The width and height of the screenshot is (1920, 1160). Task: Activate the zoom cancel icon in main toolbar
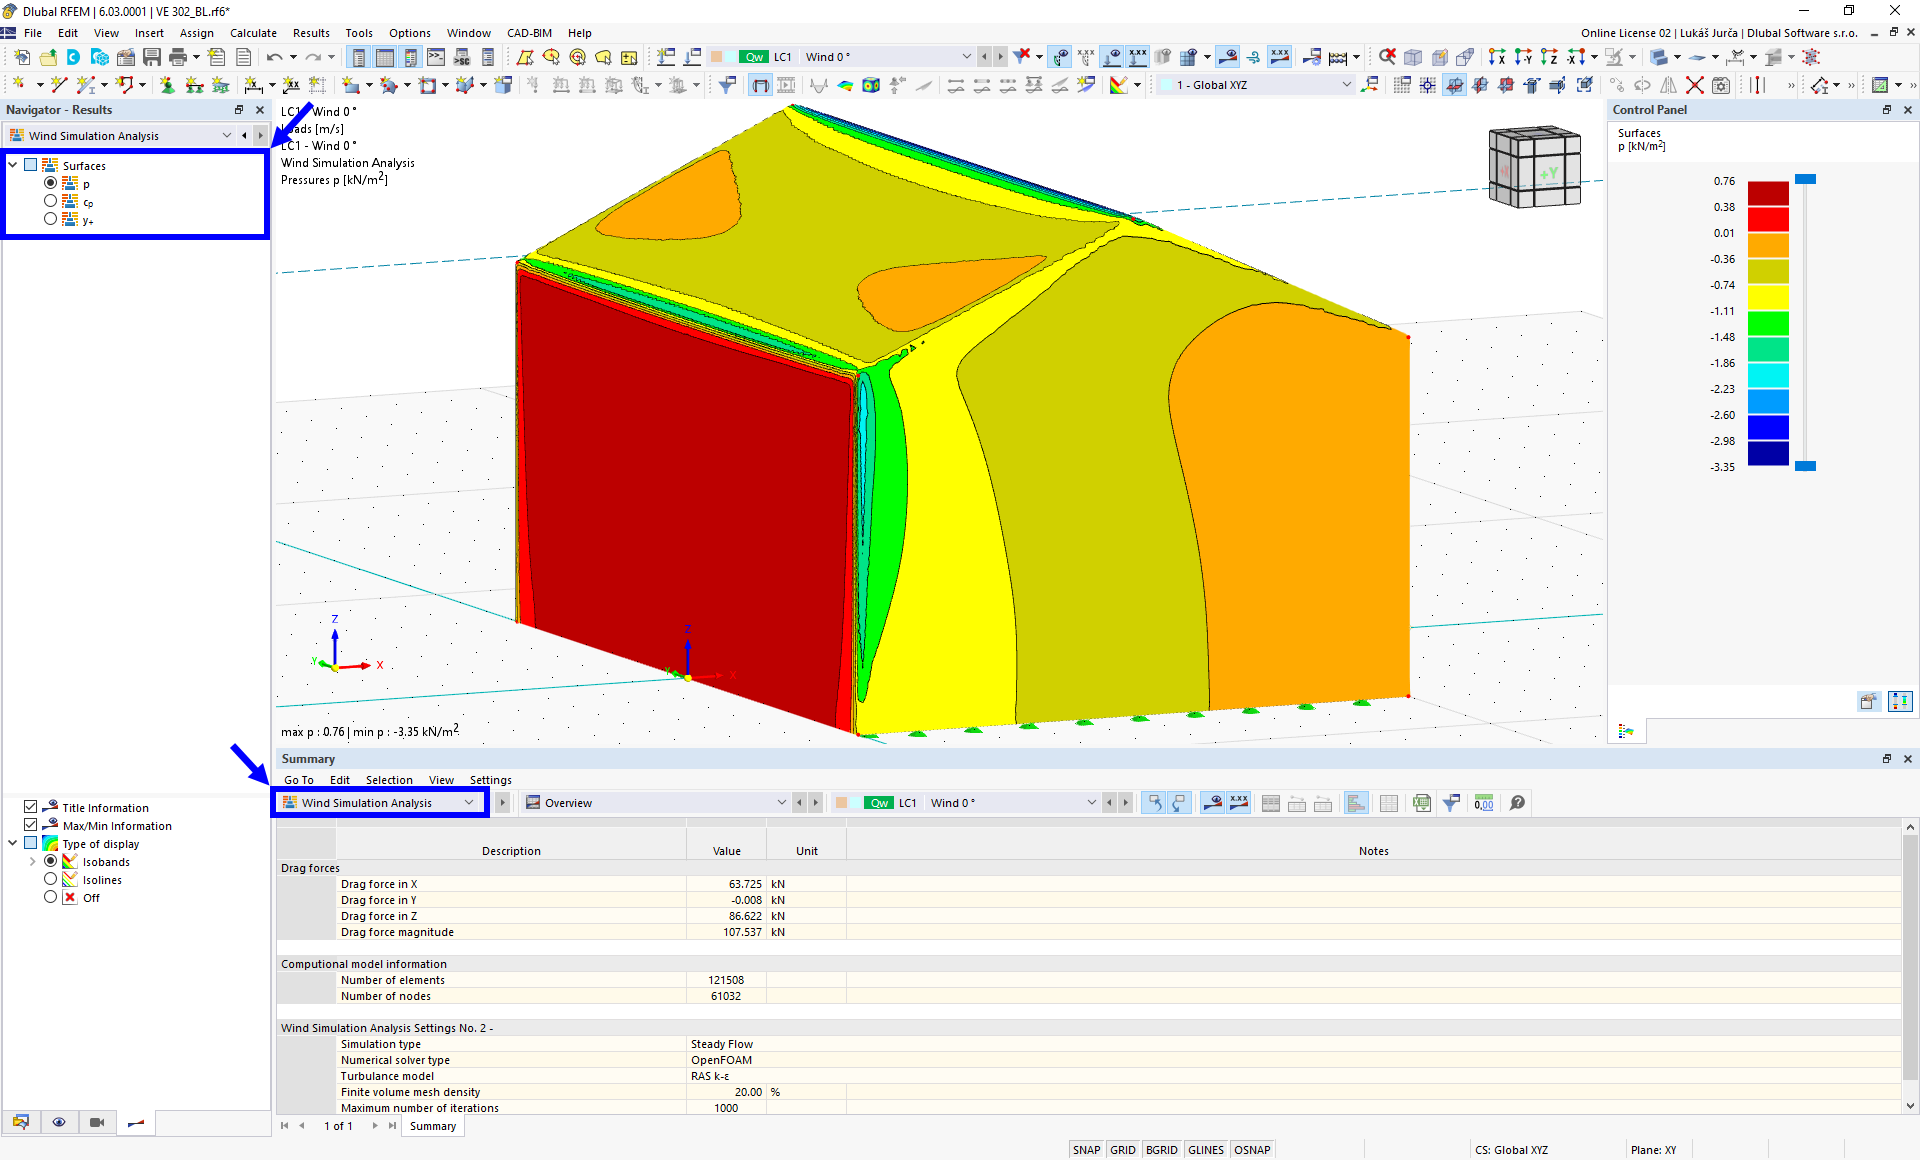(x=1388, y=57)
